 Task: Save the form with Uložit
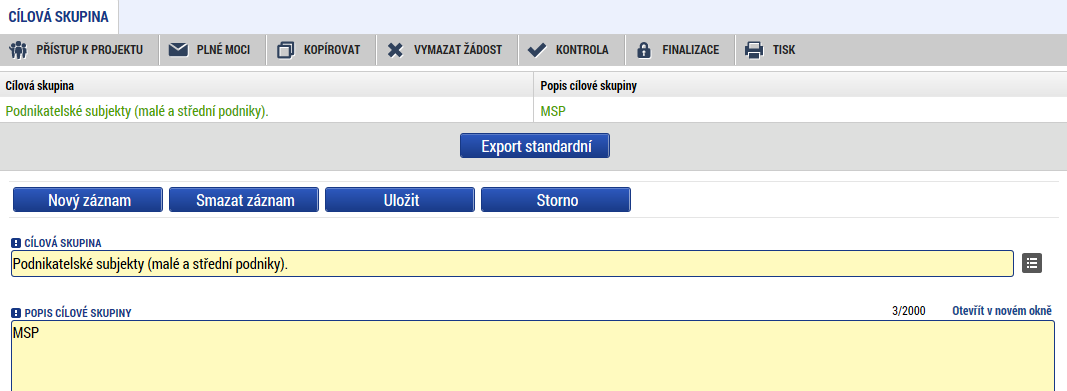pyautogui.click(x=399, y=200)
